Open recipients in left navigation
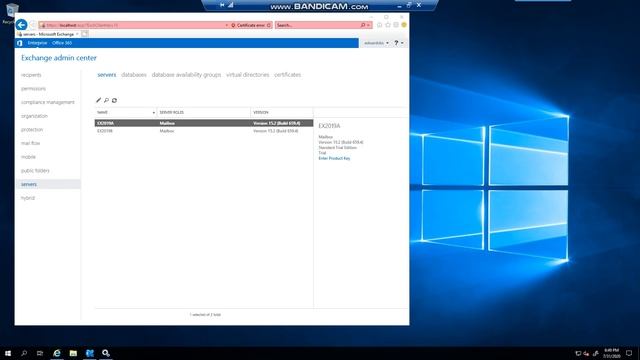 [x=31, y=75]
